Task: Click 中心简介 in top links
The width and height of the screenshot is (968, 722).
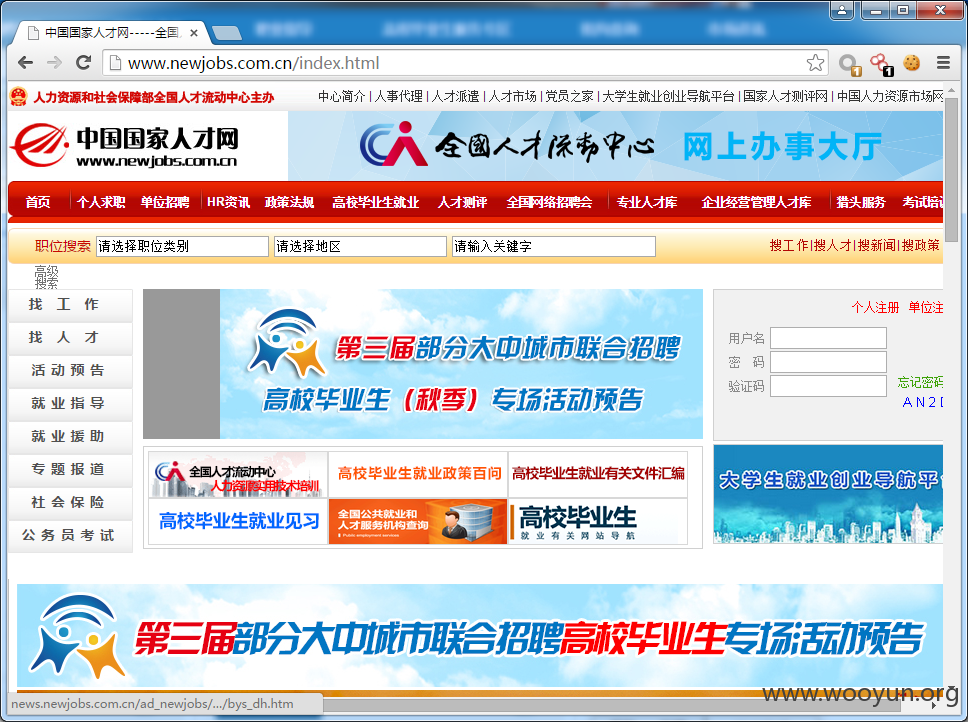Action: click(341, 96)
